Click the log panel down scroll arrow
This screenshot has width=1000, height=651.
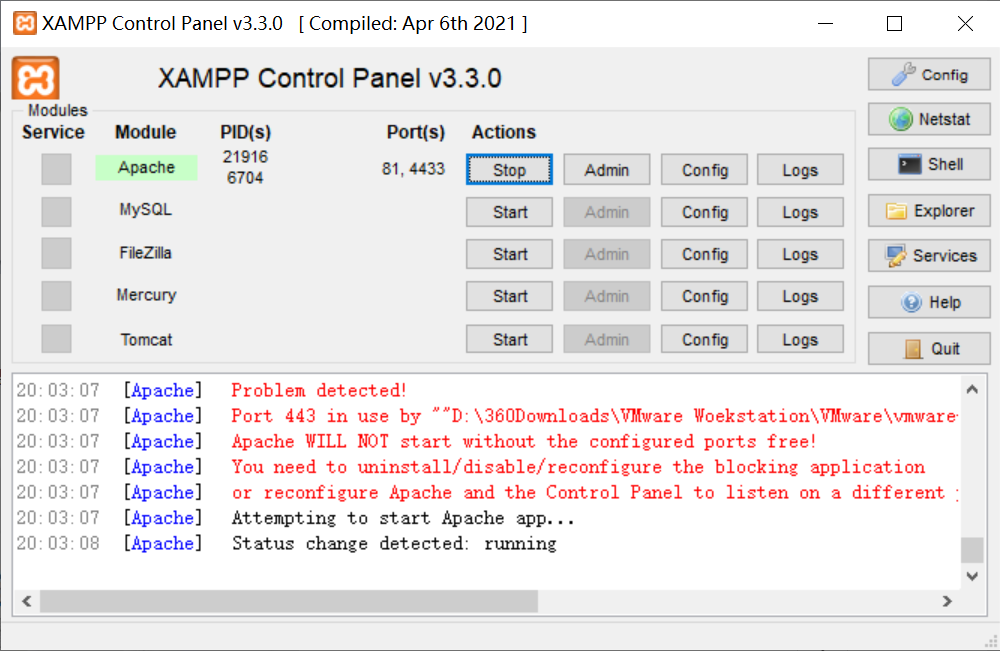coord(971,575)
